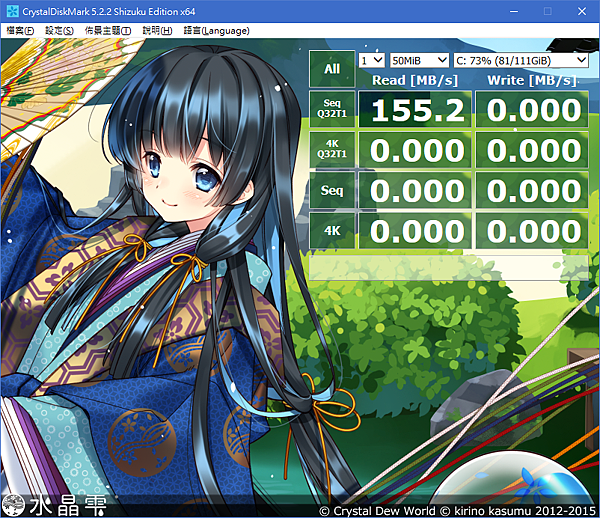Click the Read [MB/s] column header
The height and width of the screenshot is (518, 600).
pos(415,80)
